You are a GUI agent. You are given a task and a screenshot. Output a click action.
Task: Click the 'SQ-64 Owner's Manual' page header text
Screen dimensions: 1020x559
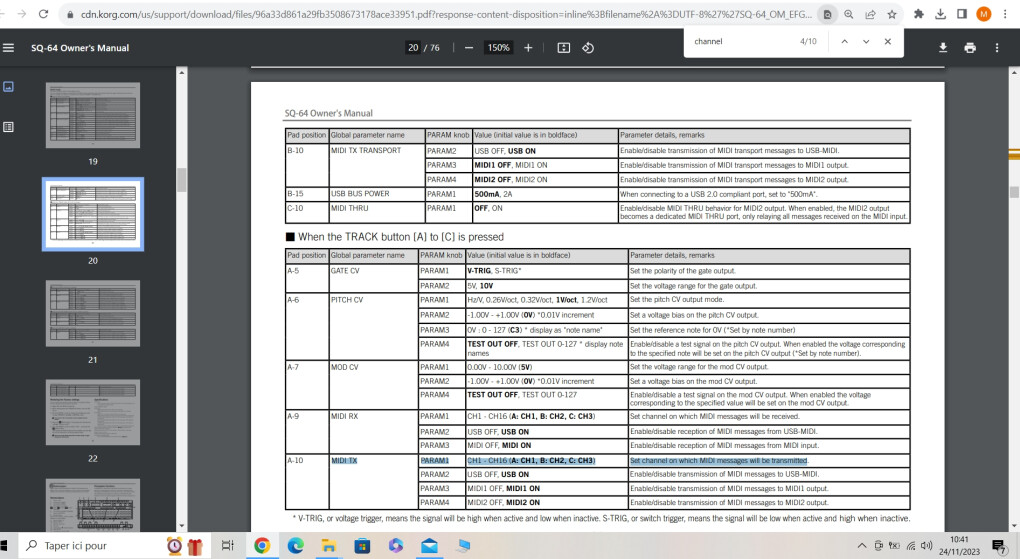click(x=329, y=113)
